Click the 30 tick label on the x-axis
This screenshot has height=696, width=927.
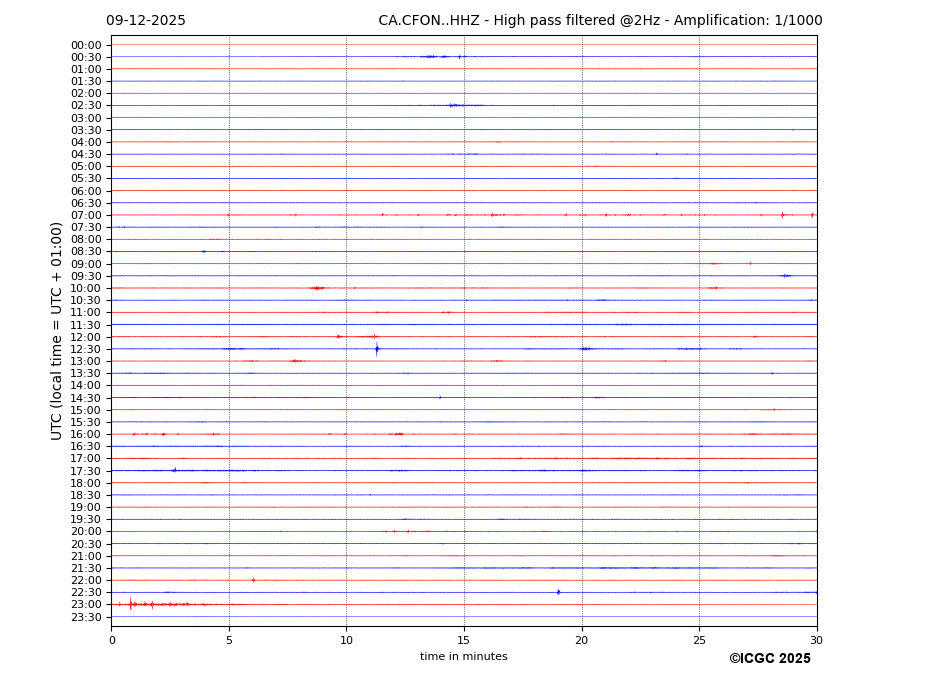(x=816, y=640)
